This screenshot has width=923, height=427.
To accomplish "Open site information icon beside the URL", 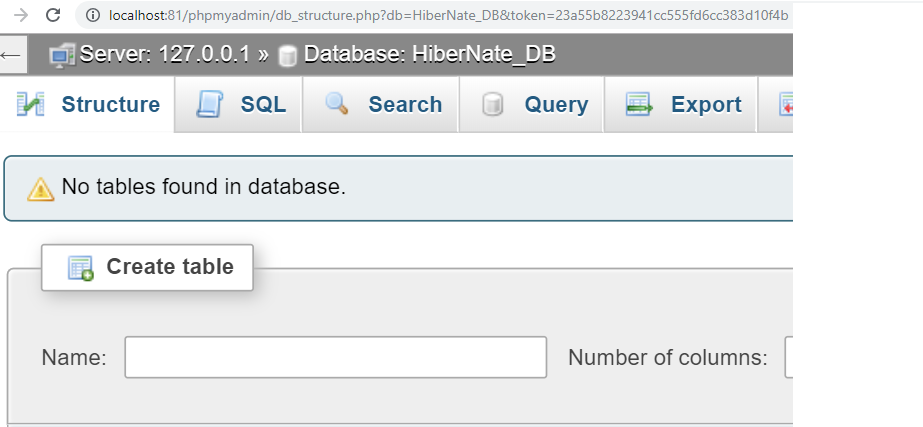I will (x=93, y=16).
